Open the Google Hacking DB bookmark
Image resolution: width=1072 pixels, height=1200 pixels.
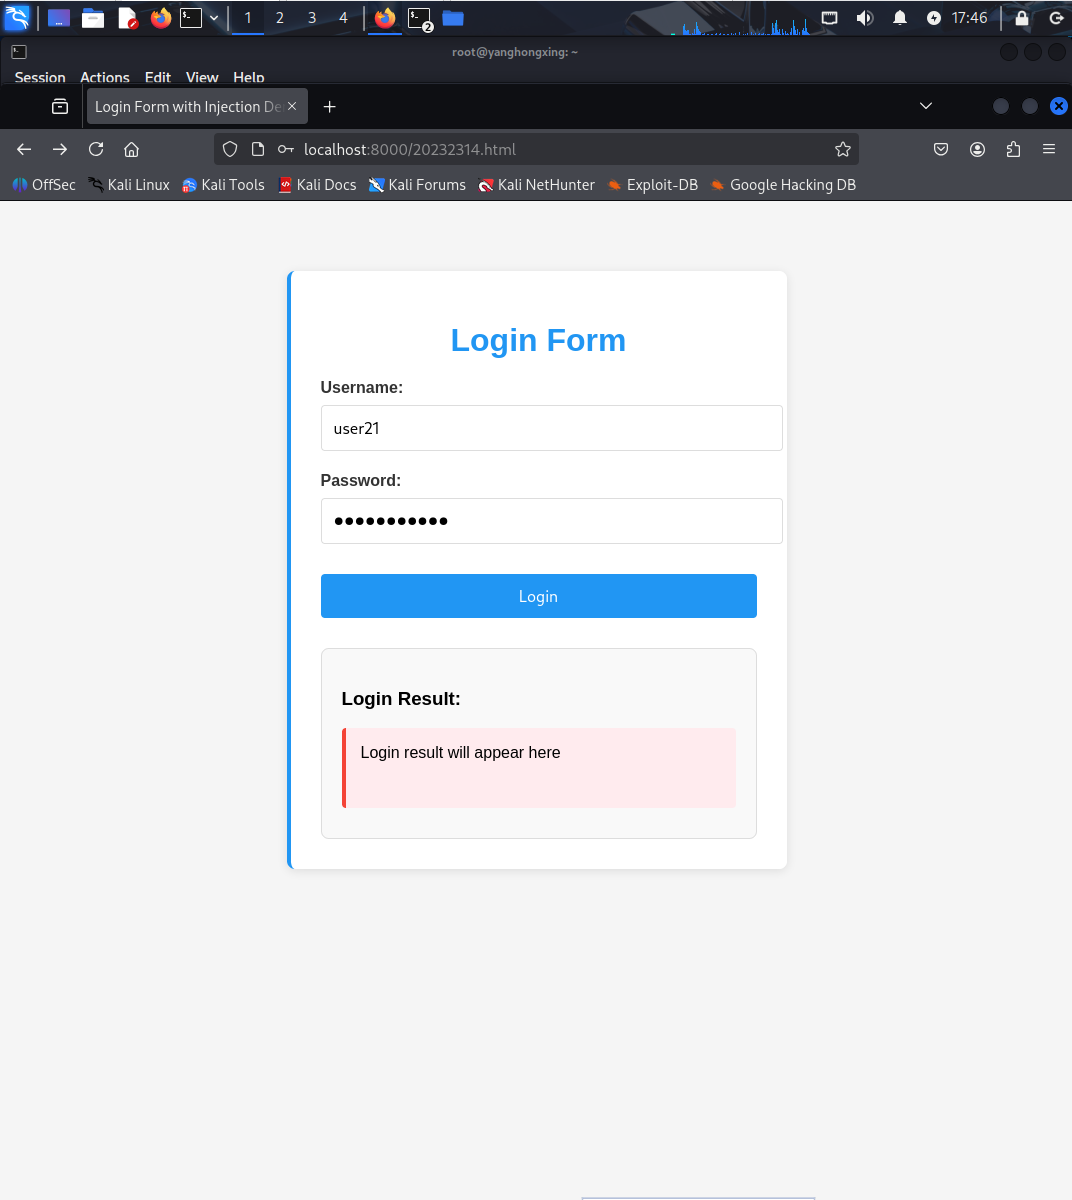(783, 185)
